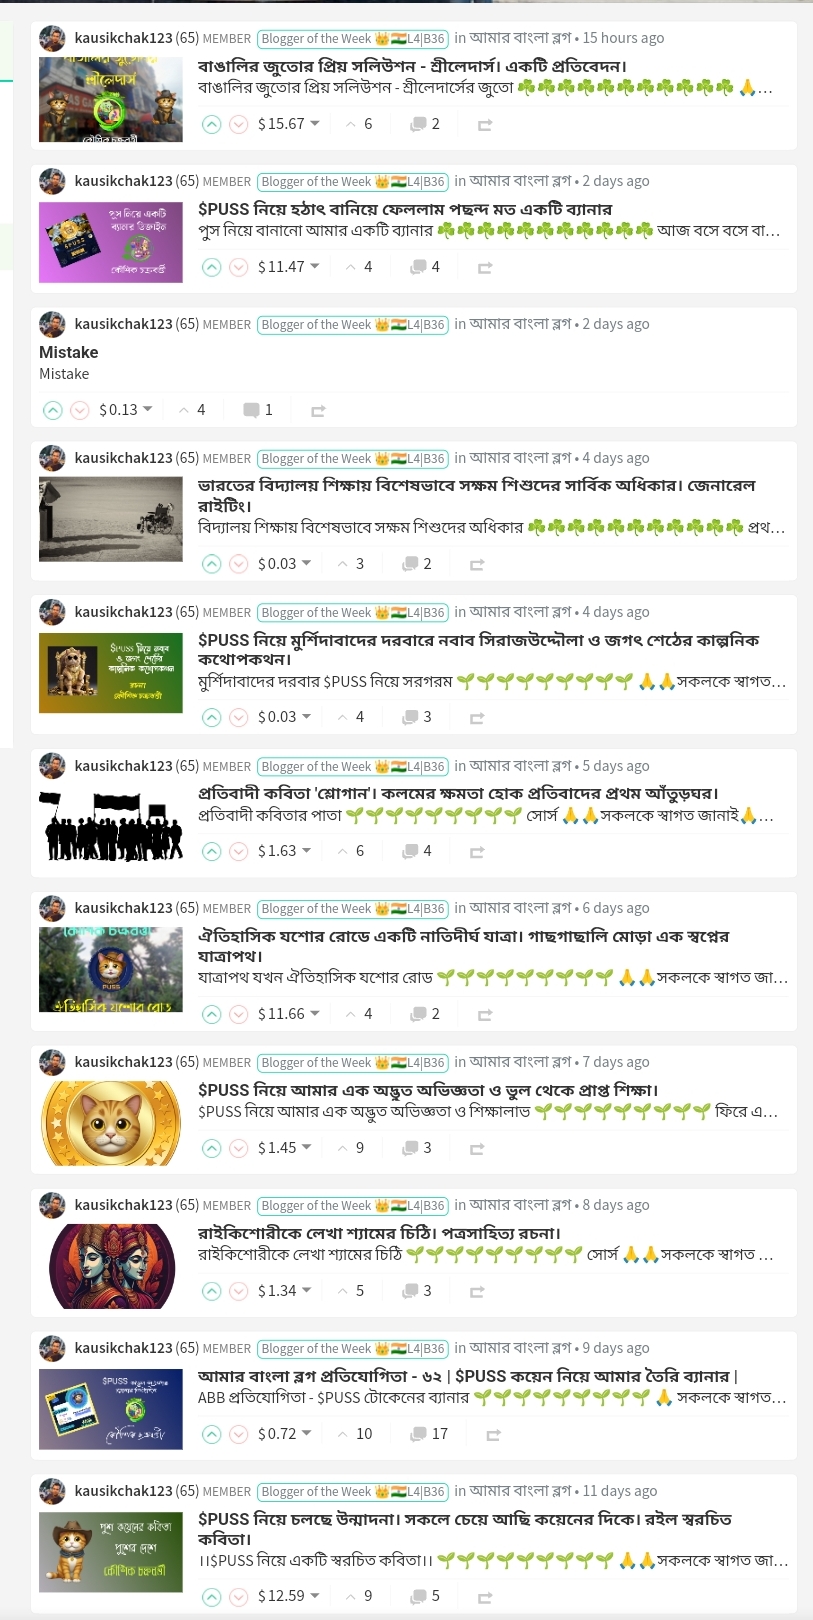The image size is (813, 1620).
Task: Upvote the $15.67 post
Action: point(211,125)
